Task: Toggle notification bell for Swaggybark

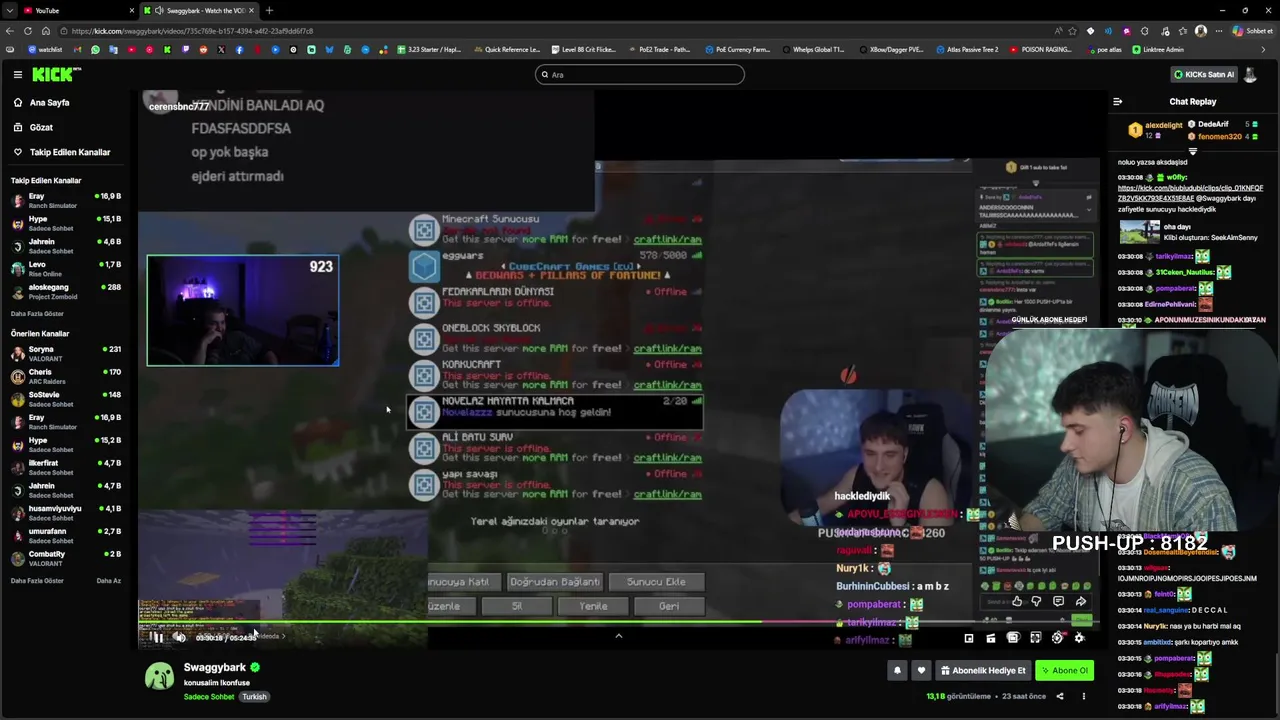Action: 897,670
